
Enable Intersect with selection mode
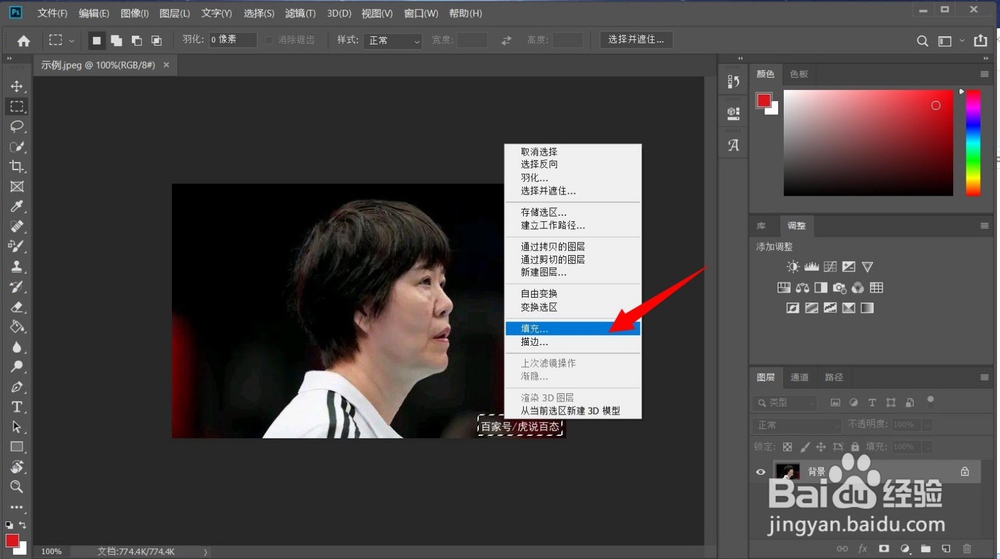coord(156,40)
